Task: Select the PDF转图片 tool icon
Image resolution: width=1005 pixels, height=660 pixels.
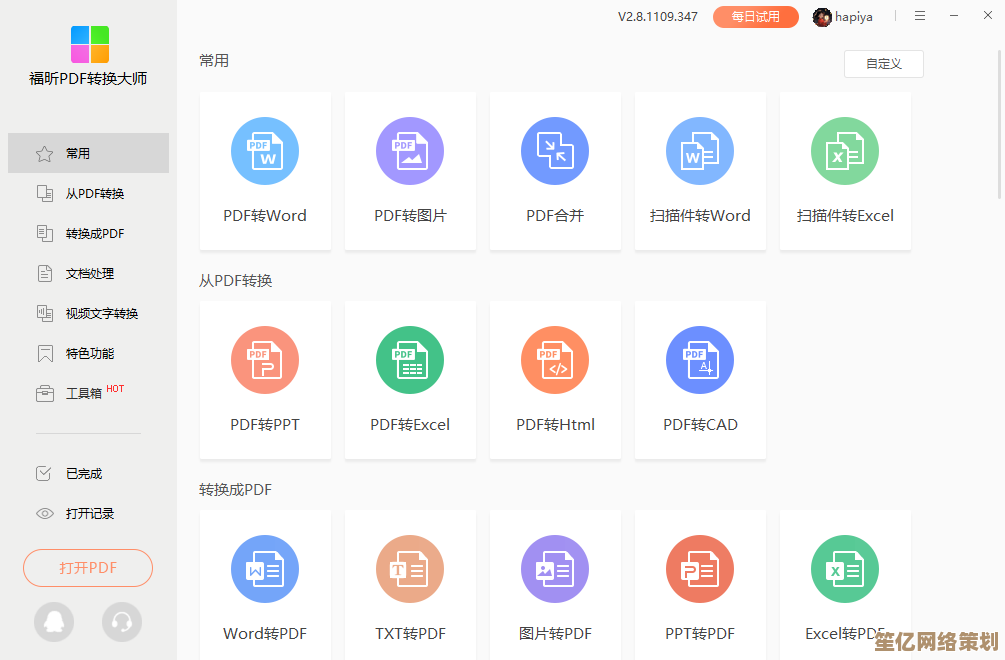Action: [410, 152]
